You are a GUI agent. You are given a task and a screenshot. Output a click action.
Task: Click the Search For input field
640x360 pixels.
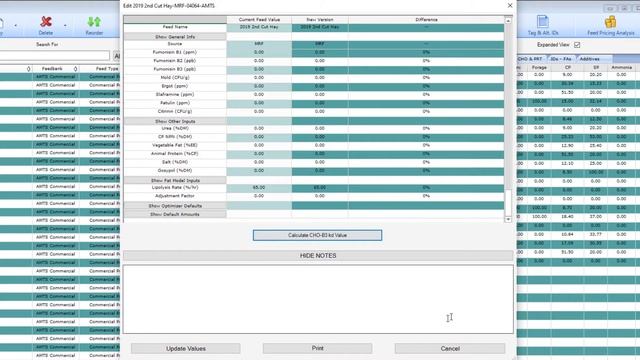(x=54, y=56)
